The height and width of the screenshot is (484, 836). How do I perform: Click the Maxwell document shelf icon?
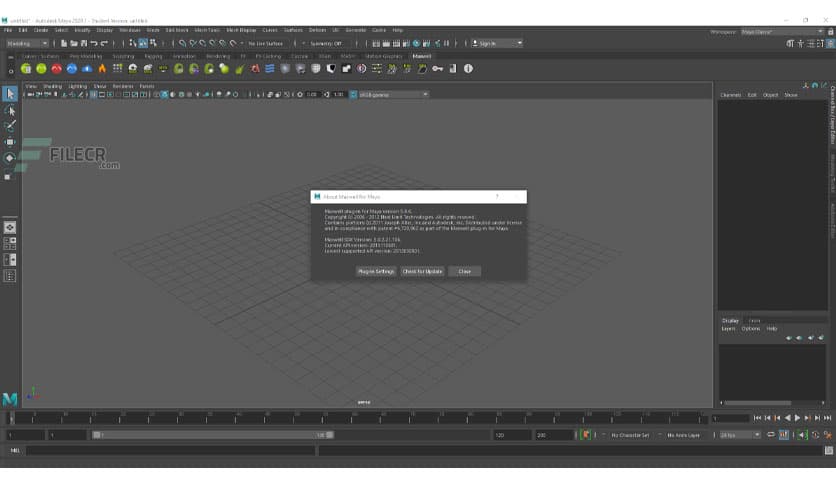click(453, 68)
